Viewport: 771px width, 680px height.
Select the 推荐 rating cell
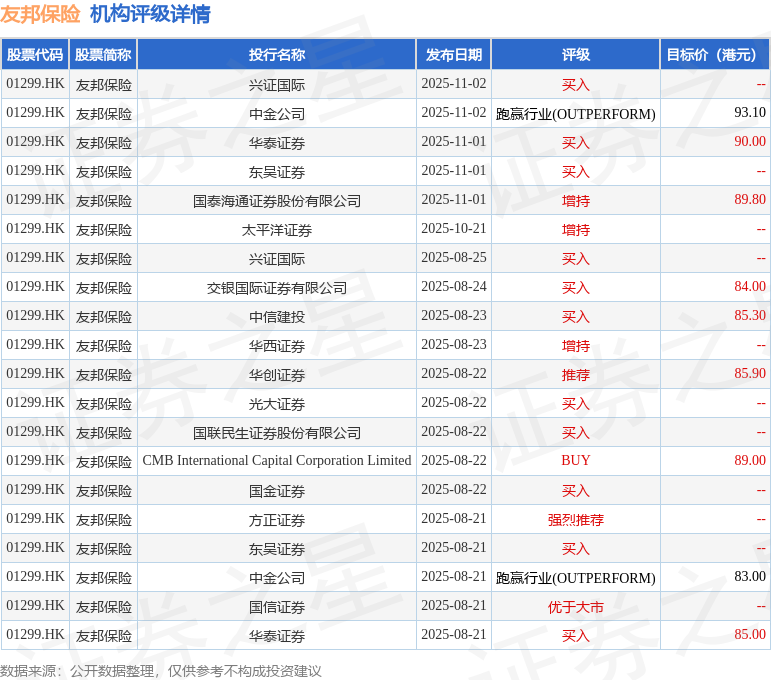coord(576,375)
